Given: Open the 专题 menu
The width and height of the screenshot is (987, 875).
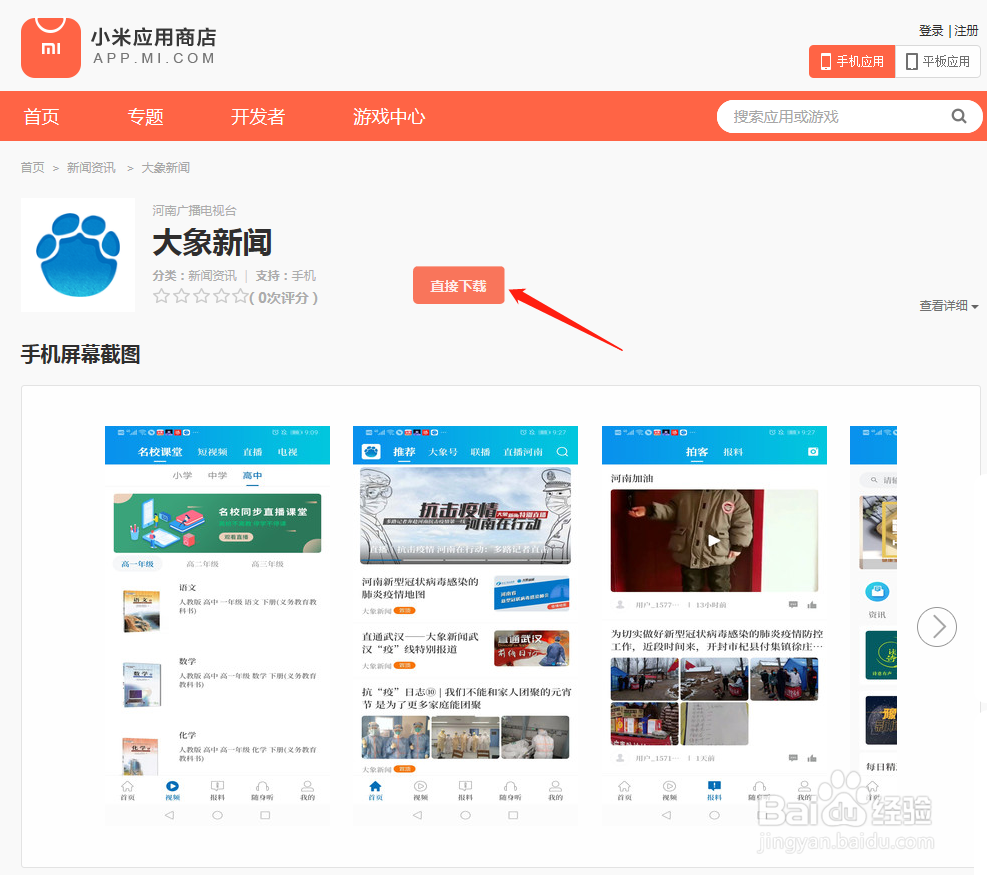Looking at the screenshot, I should [146, 116].
